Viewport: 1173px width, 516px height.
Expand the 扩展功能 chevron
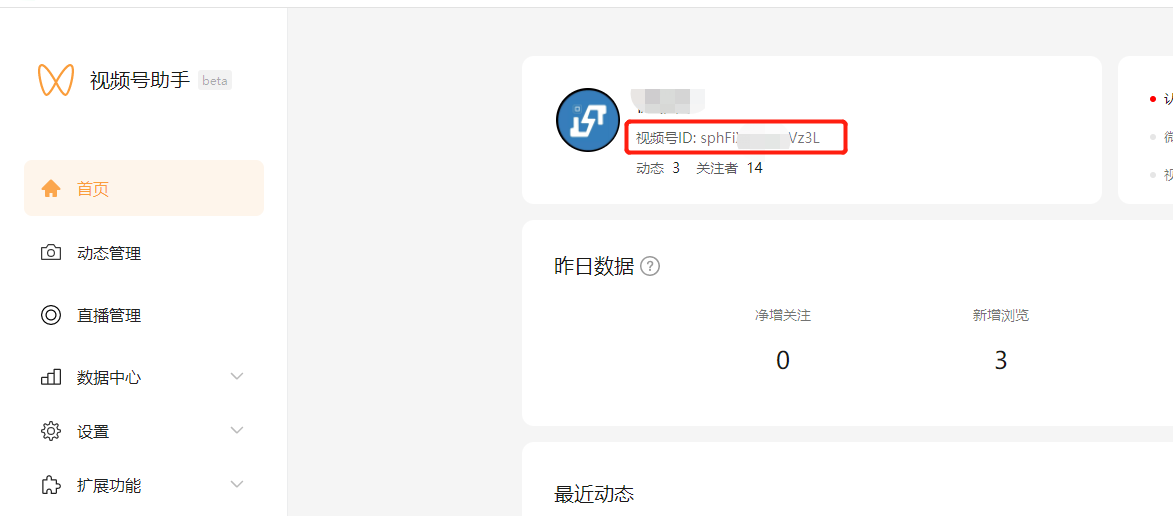[237, 484]
